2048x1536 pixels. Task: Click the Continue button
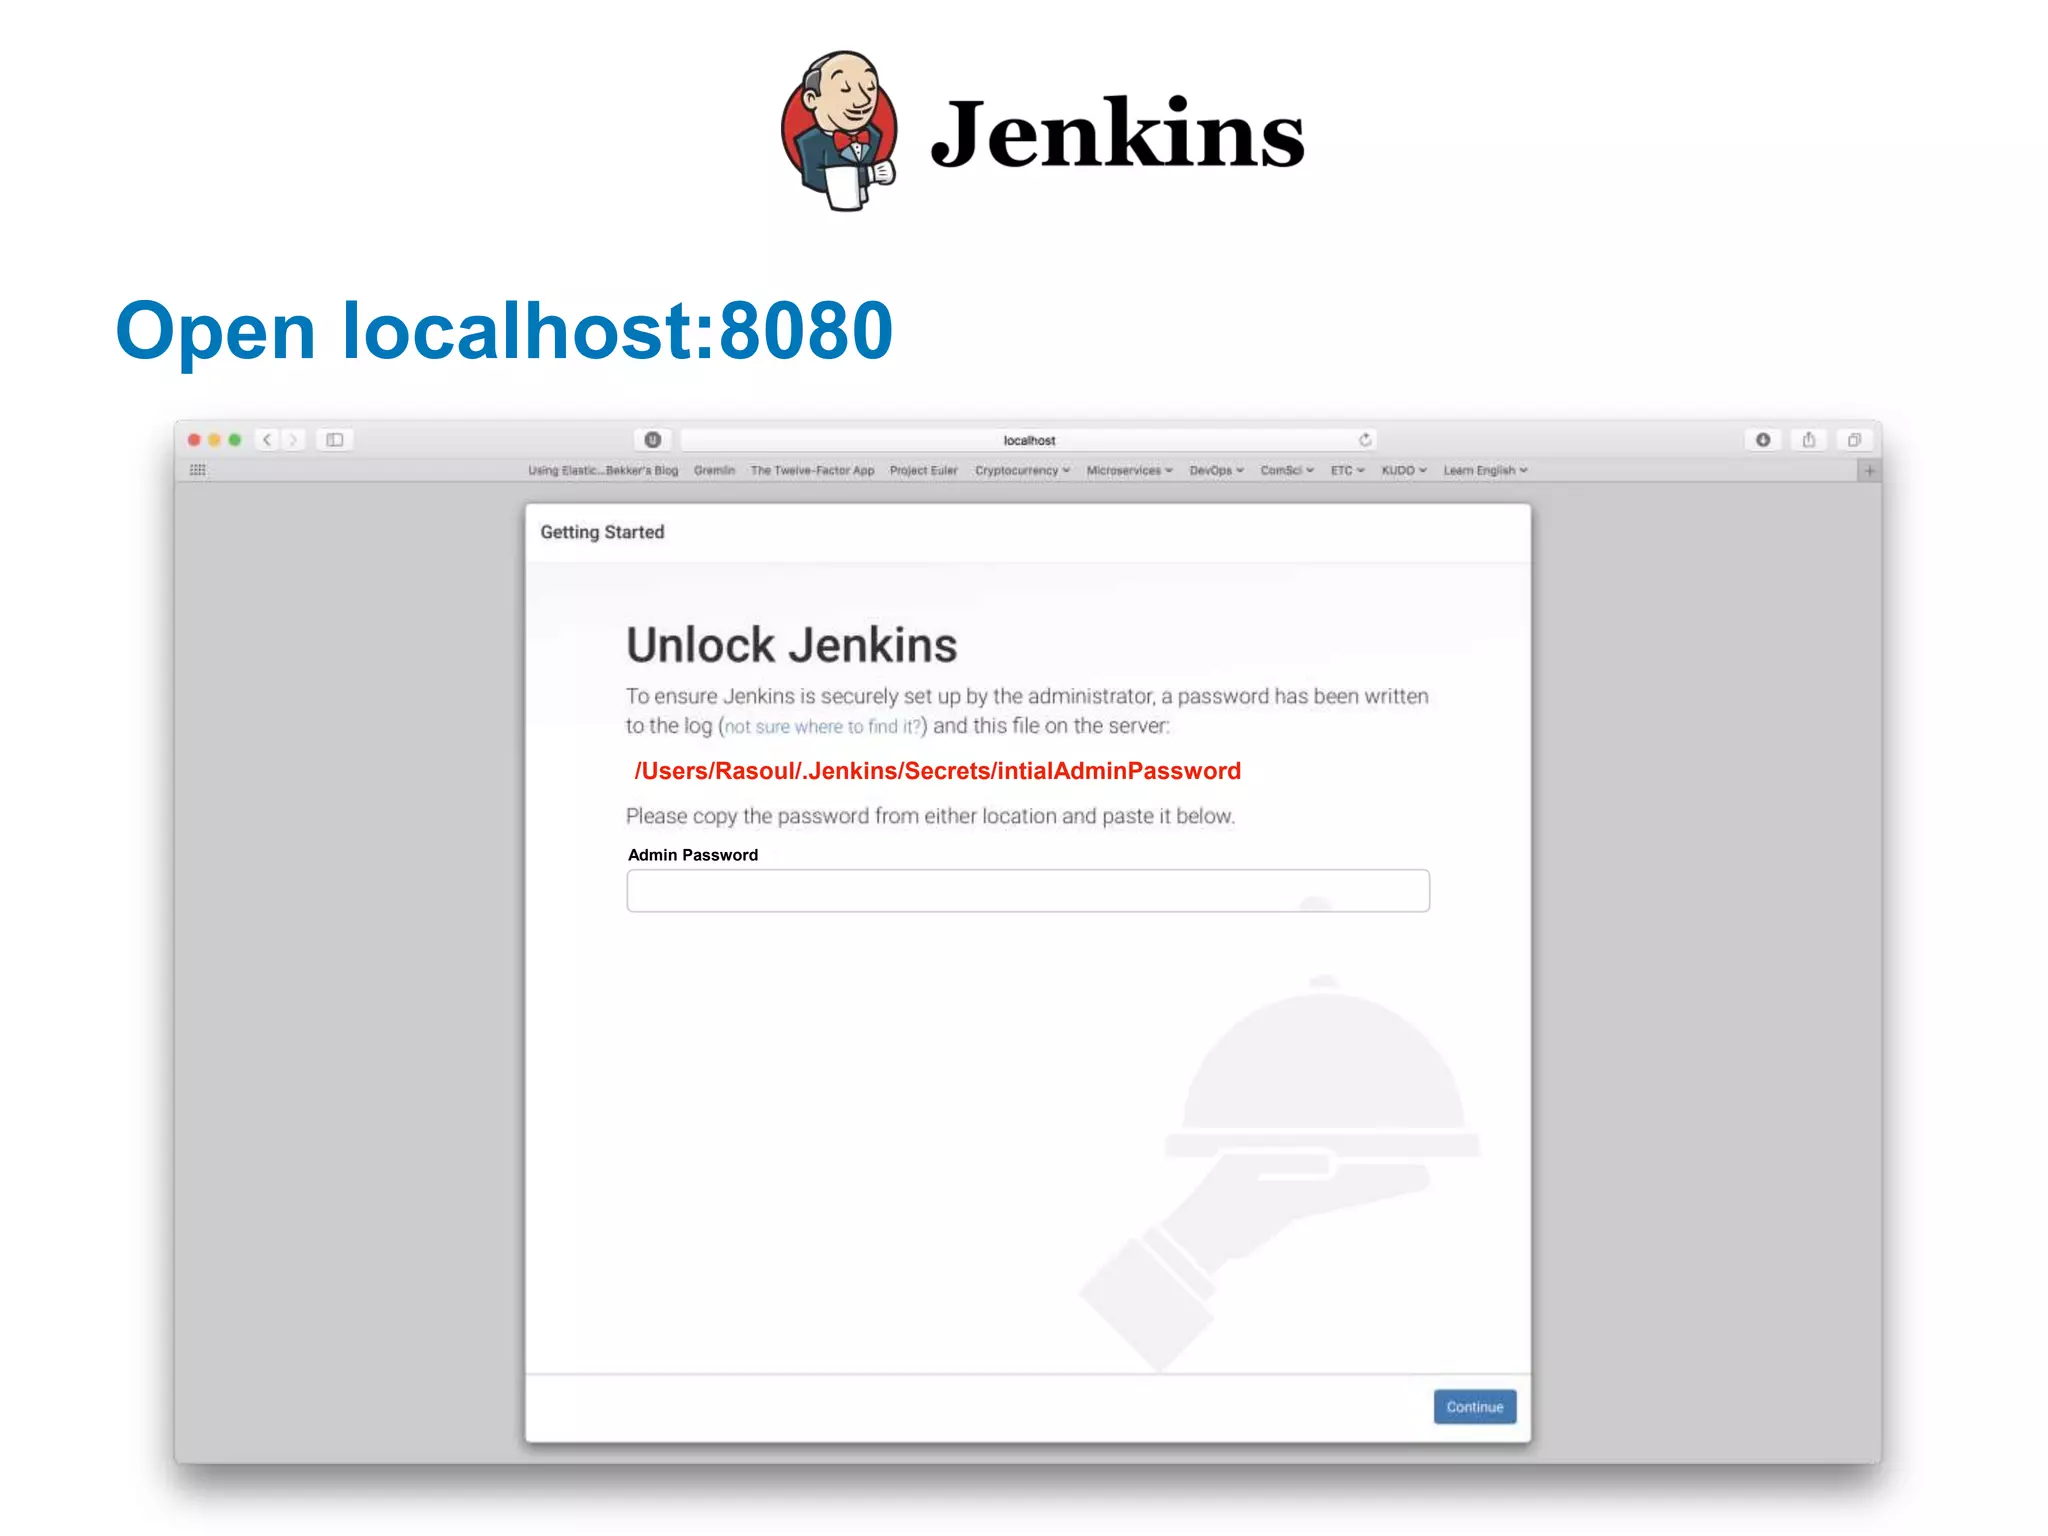[x=1475, y=1407]
